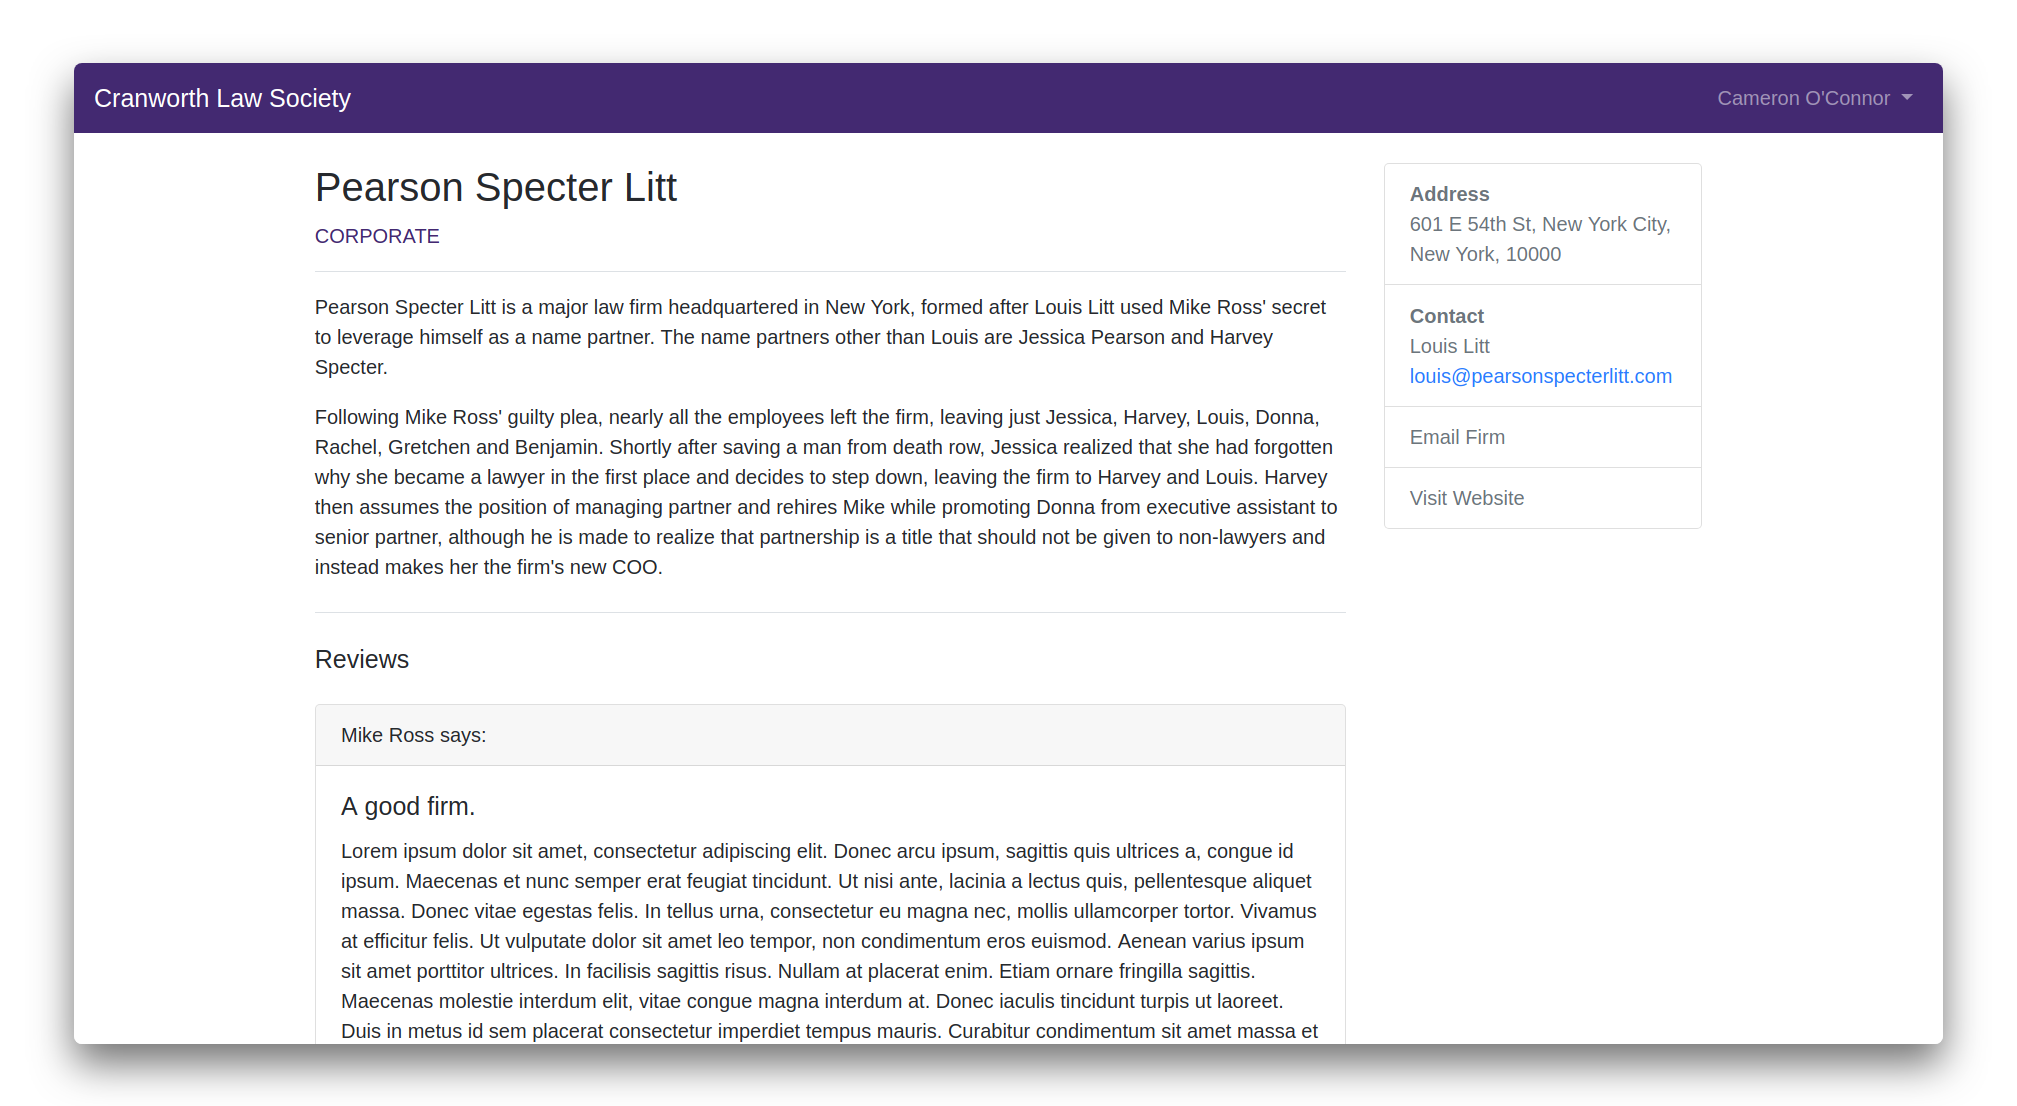Click the Contact label in sidebar

pos(1446,316)
